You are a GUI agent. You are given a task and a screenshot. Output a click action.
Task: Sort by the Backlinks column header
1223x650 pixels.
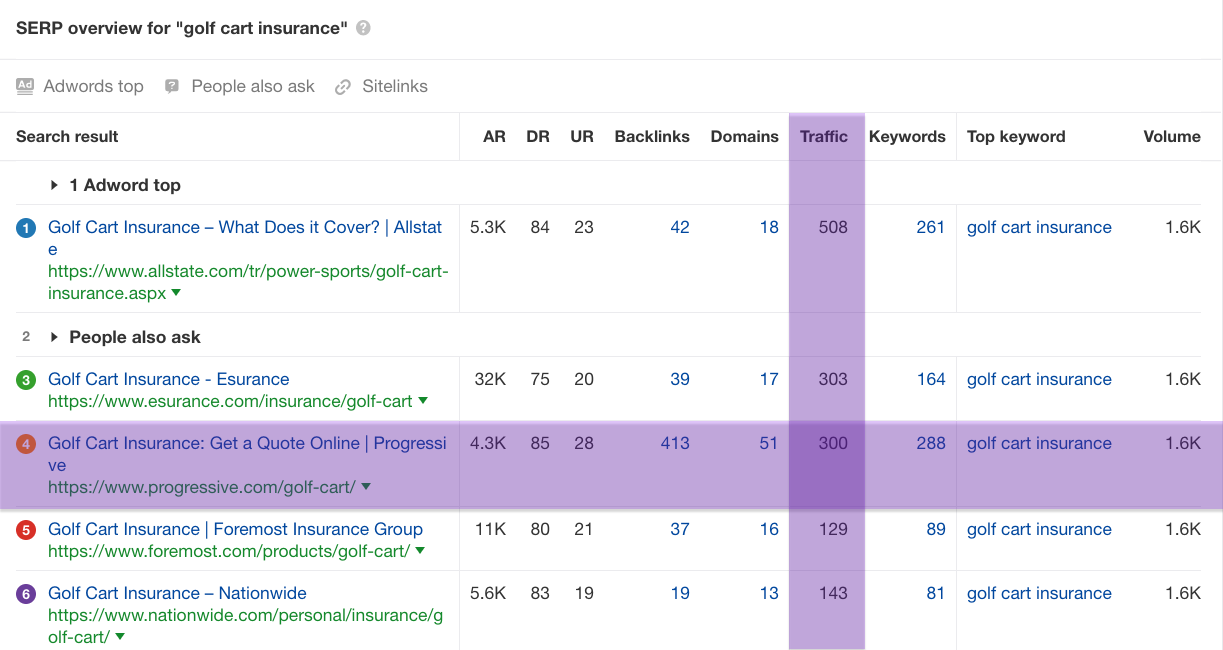pos(652,137)
